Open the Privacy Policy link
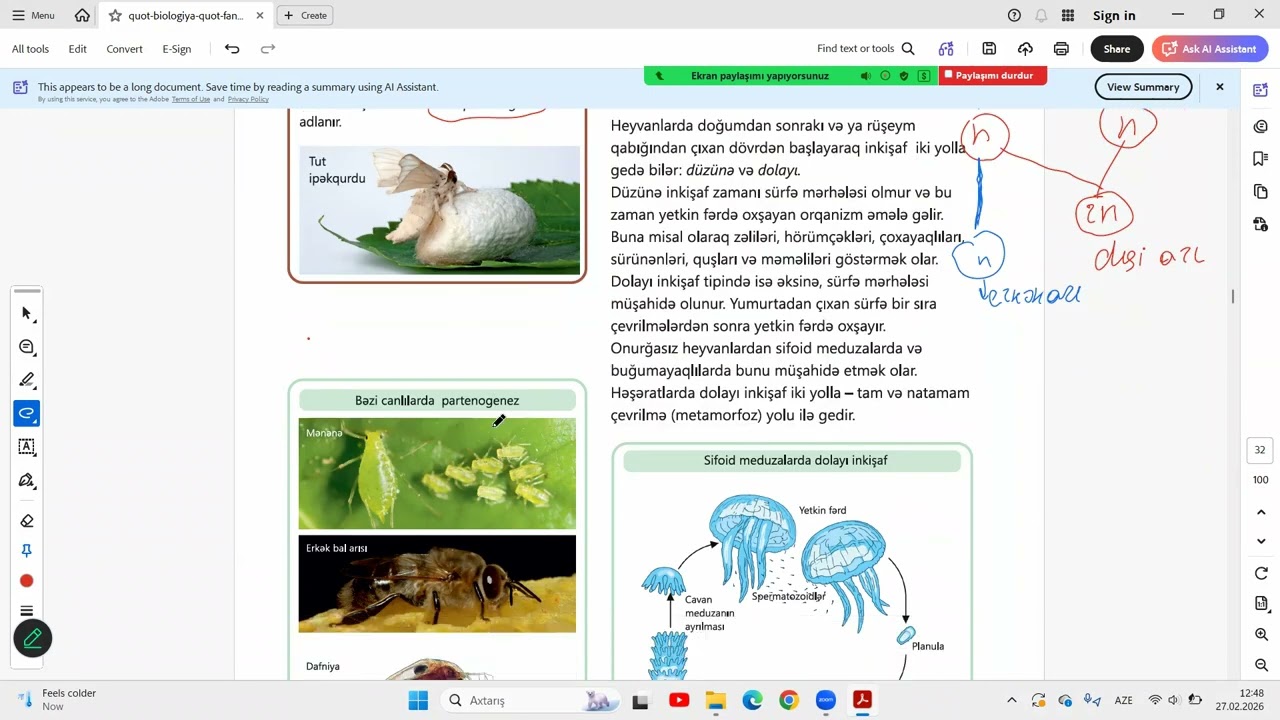Viewport: 1280px width, 720px height. (248, 99)
